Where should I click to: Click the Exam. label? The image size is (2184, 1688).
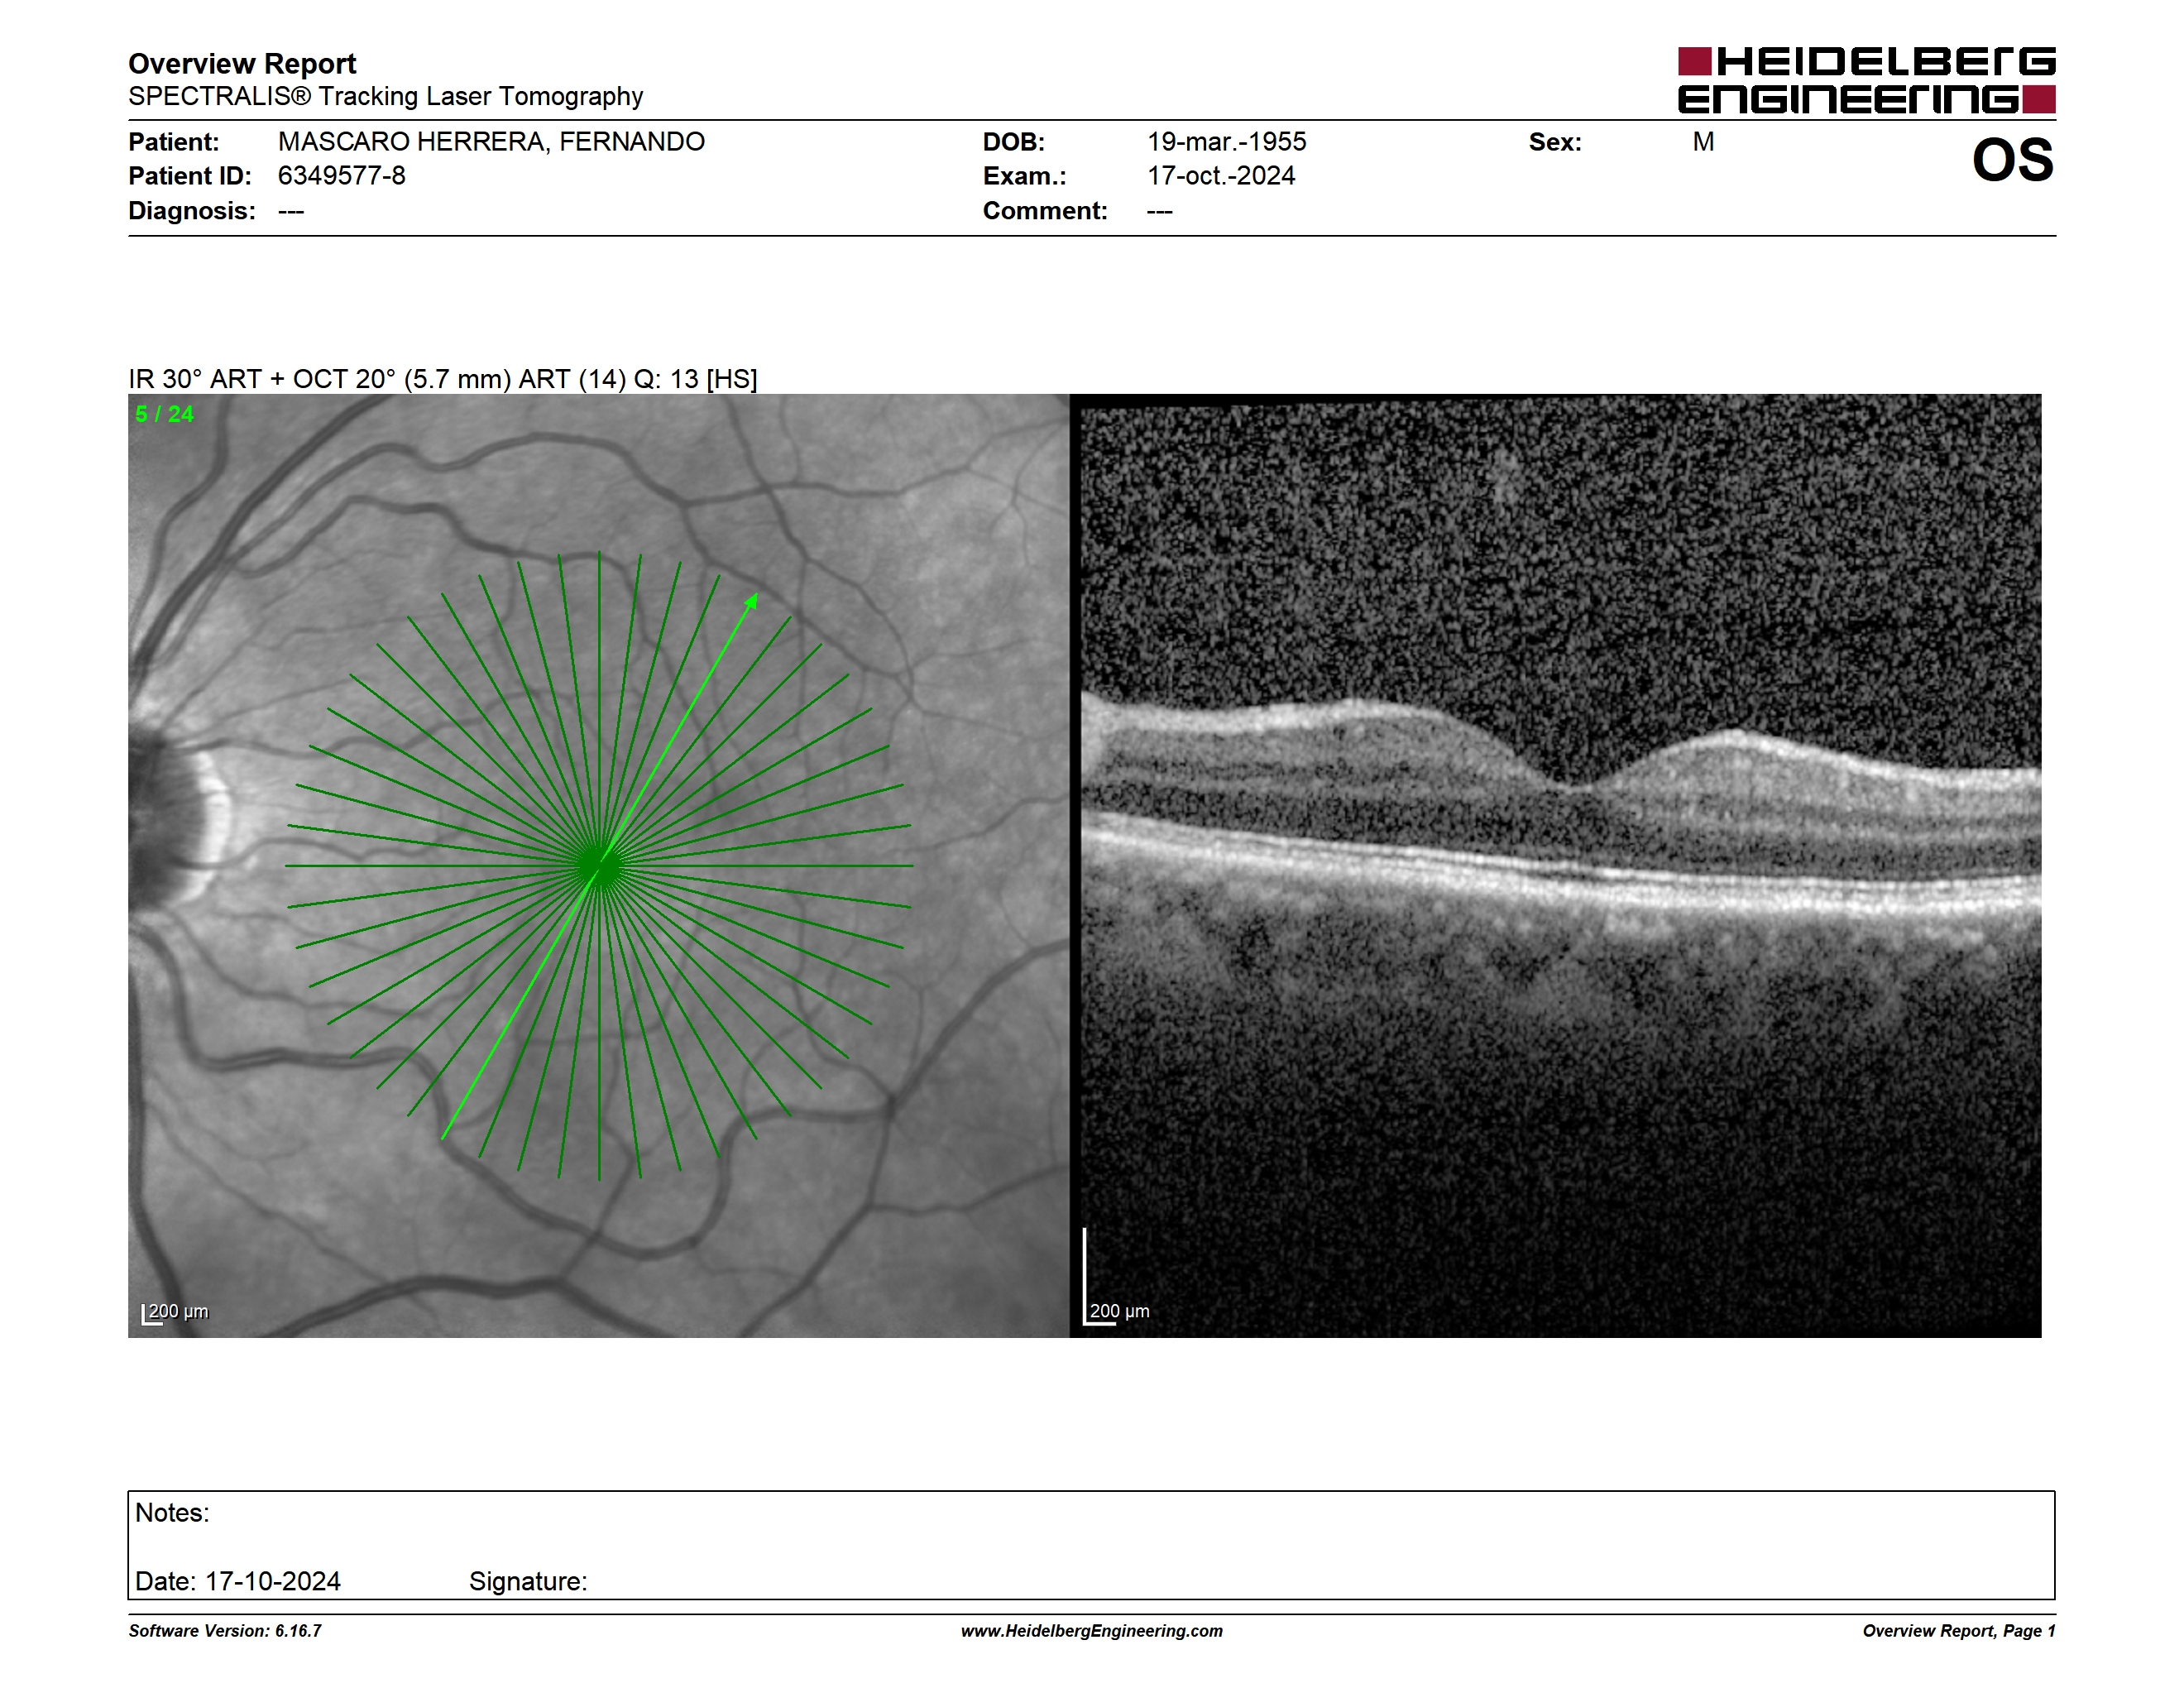coord(1025,176)
